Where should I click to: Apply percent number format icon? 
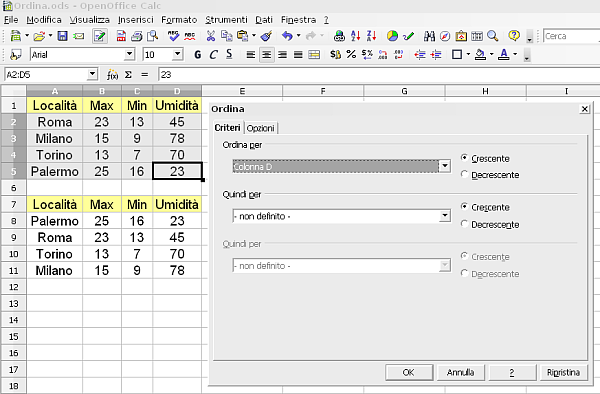[x=351, y=55]
